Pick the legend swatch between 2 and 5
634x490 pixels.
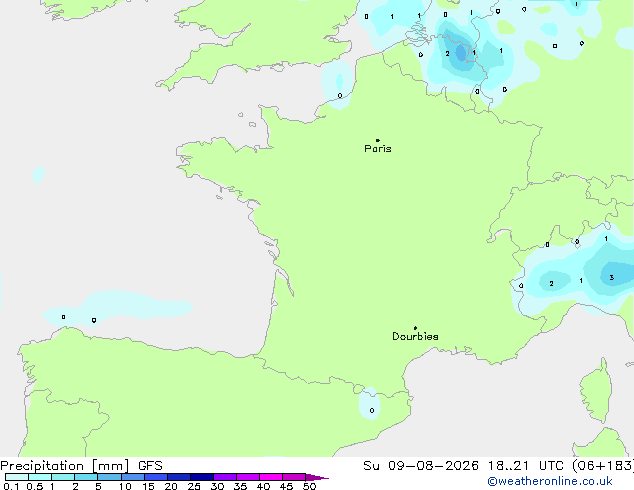[x=86, y=477]
